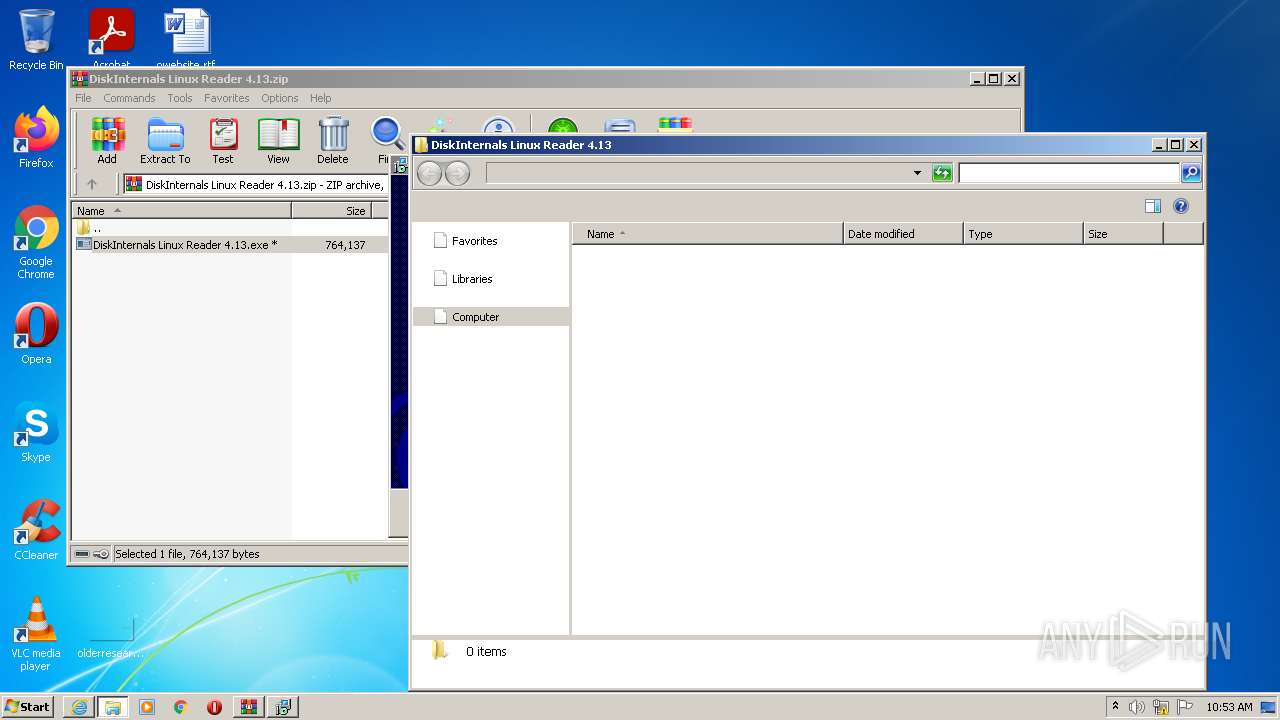Go up one level in WinRAR
The image size is (1280, 720).
pos(92,184)
